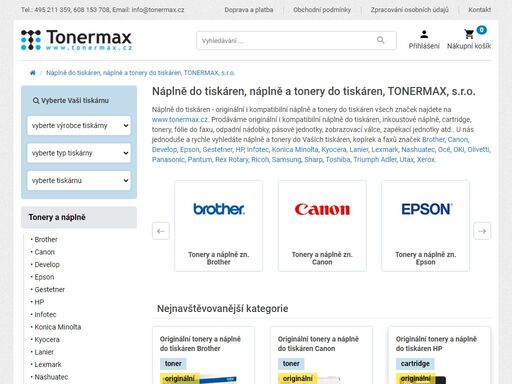Select HP in sidebar list
The image size is (512, 384).
click(x=39, y=302)
